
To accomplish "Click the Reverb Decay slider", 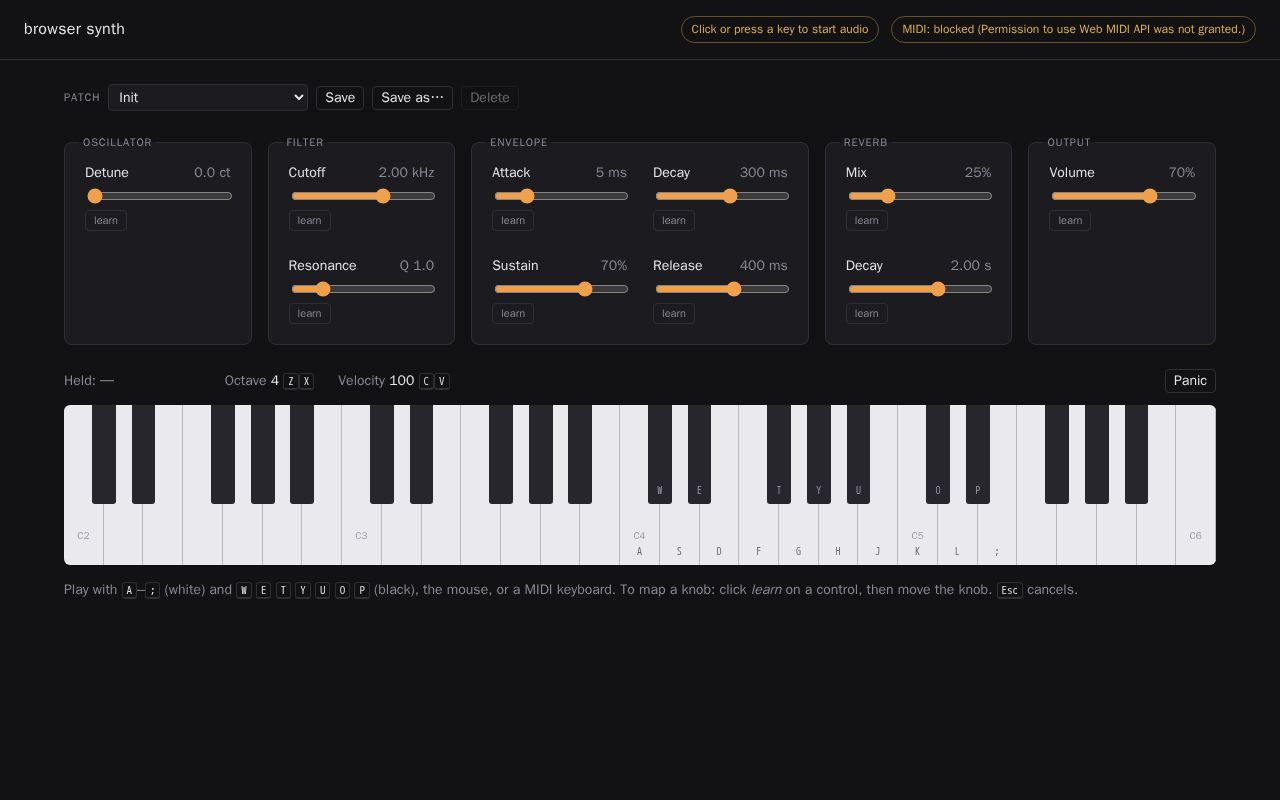I will [920, 289].
